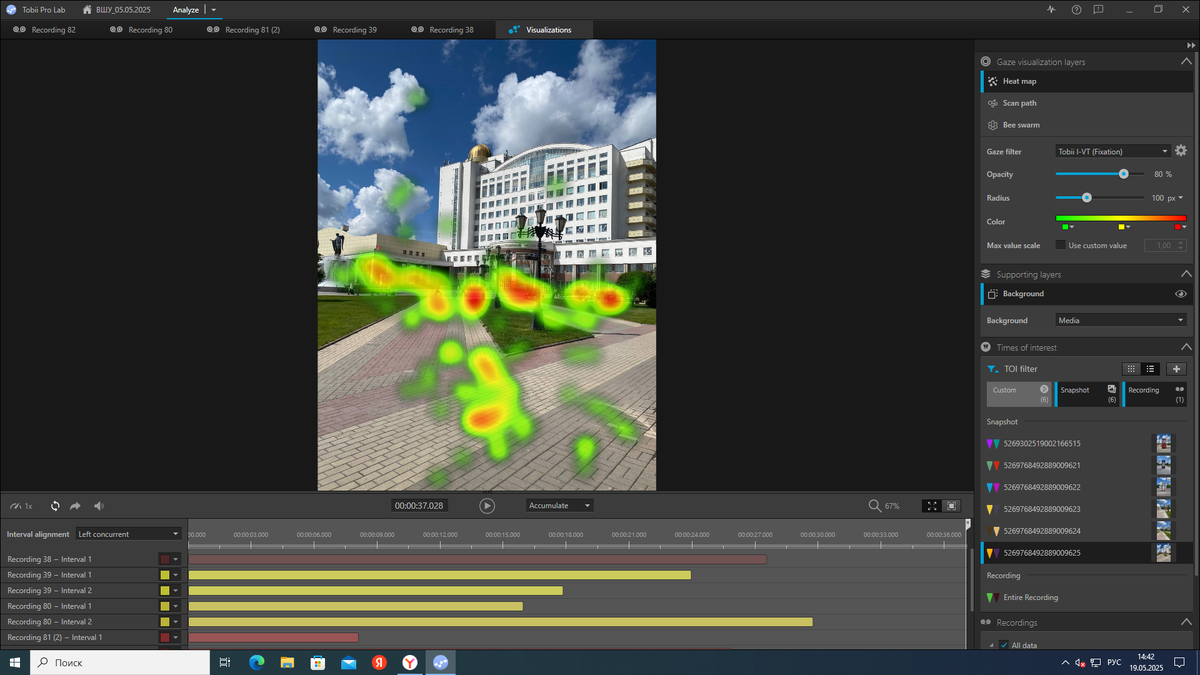Click the fit-to-screen zoom icon
Image resolution: width=1200 pixels, height=675 pixels.
[x=932, y=506]
